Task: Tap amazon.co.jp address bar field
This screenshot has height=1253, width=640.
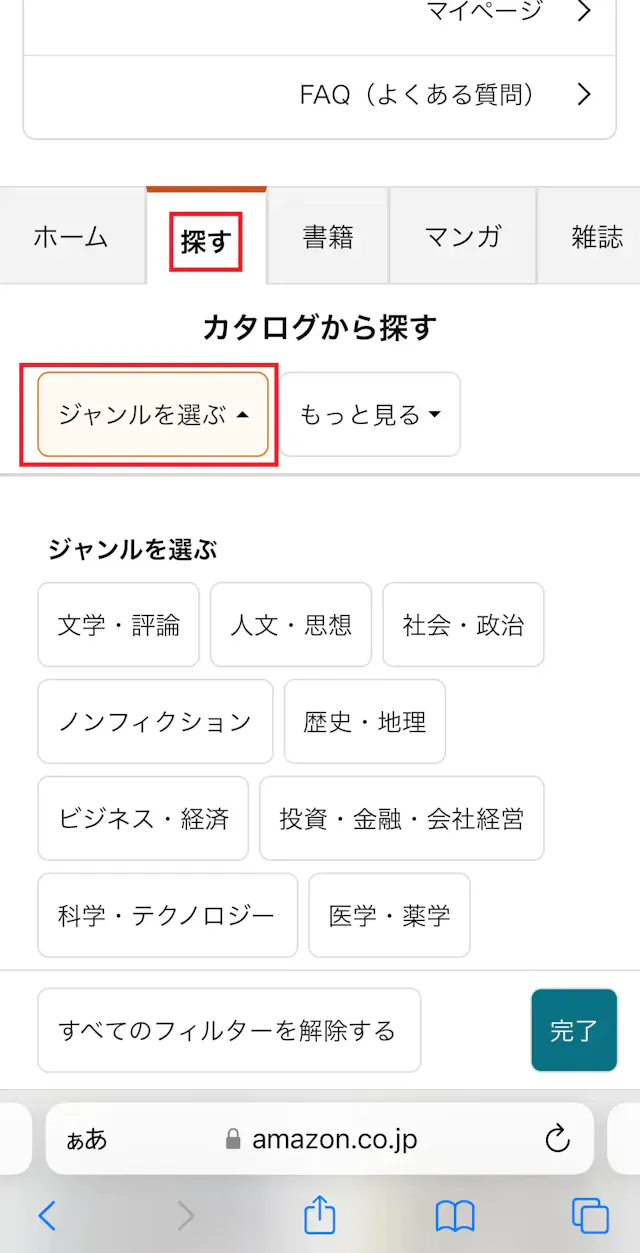Action: [334, 1138]
